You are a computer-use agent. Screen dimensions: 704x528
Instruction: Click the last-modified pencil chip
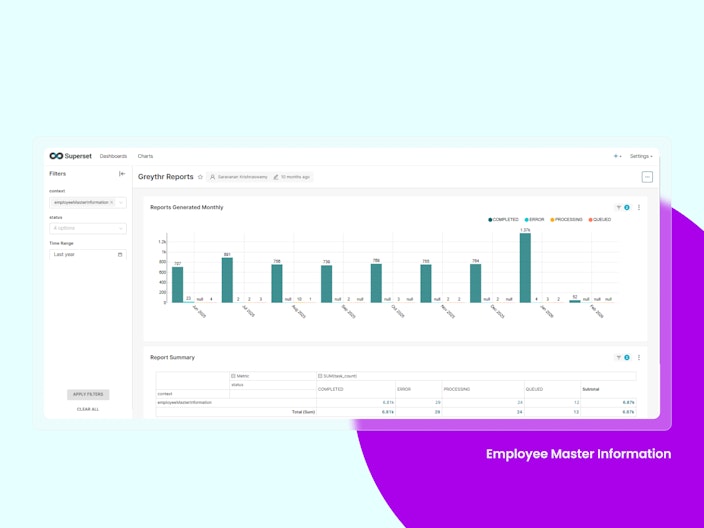[x=291, y=177]
